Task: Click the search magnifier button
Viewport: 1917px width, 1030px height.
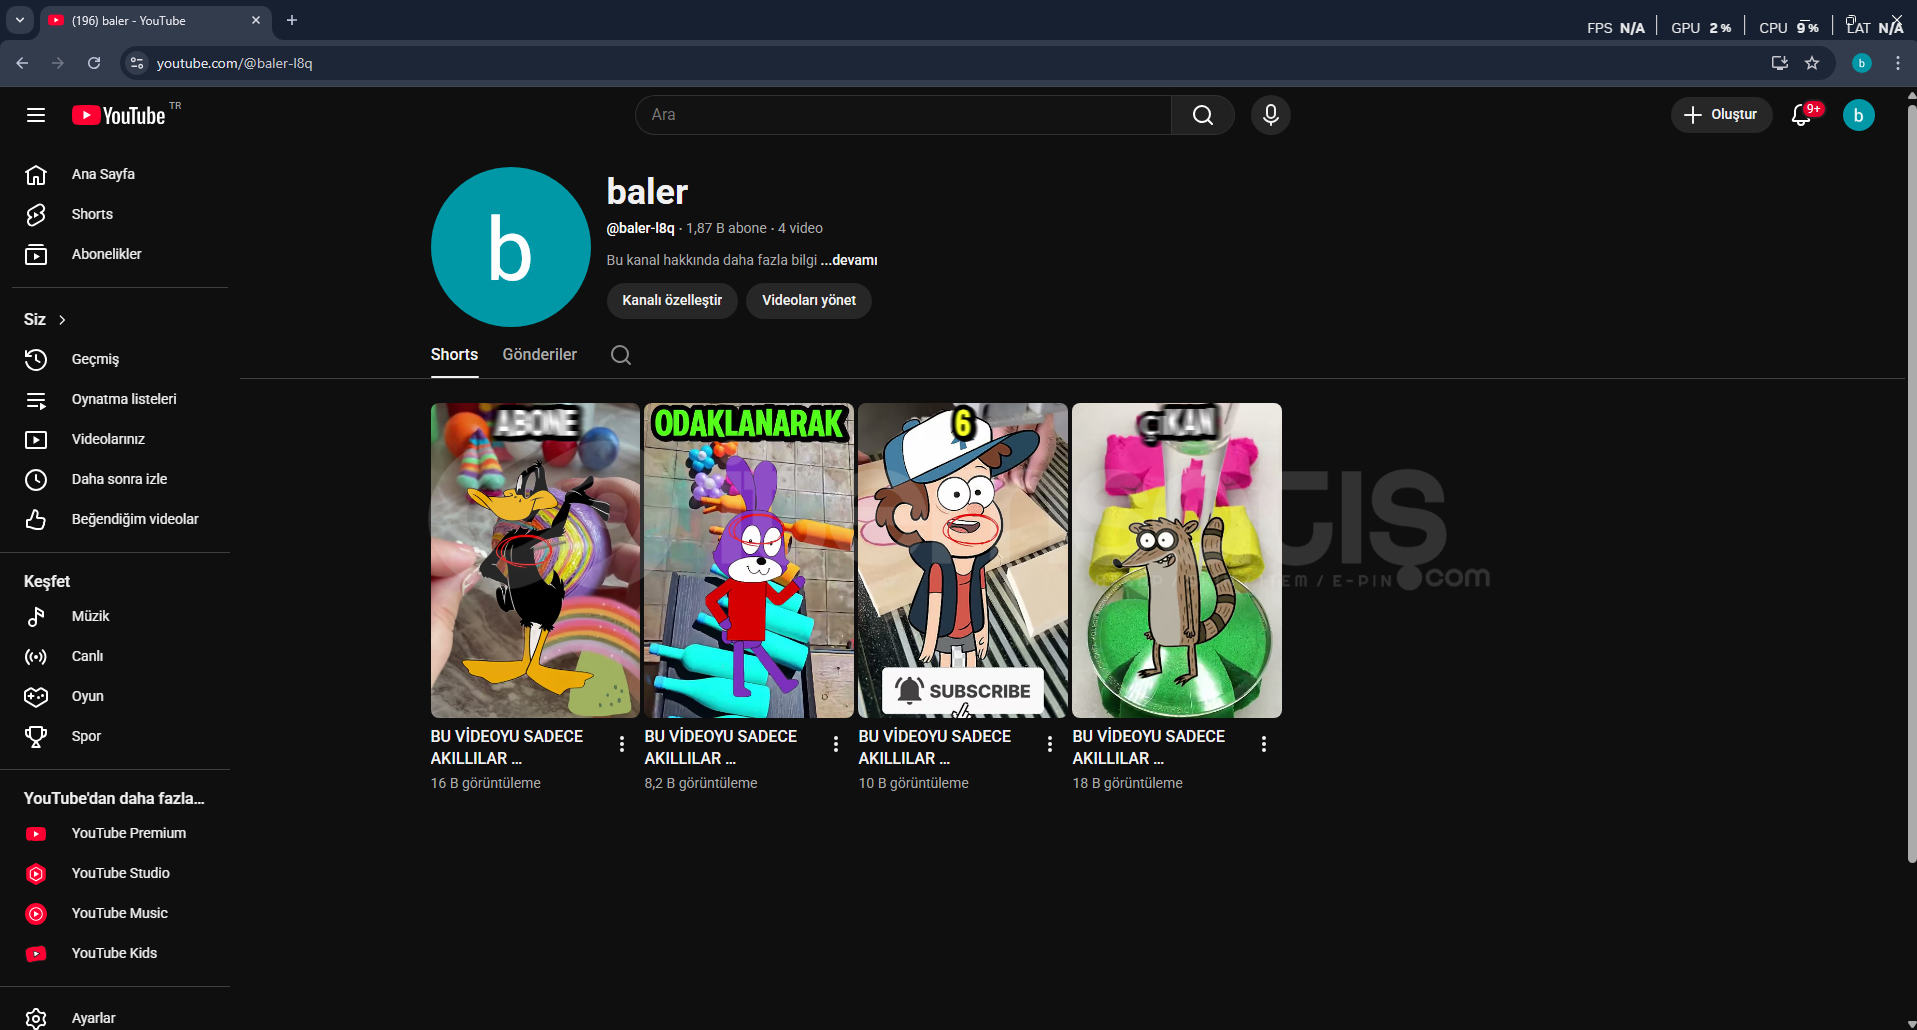Action: tap(1203, 115)
